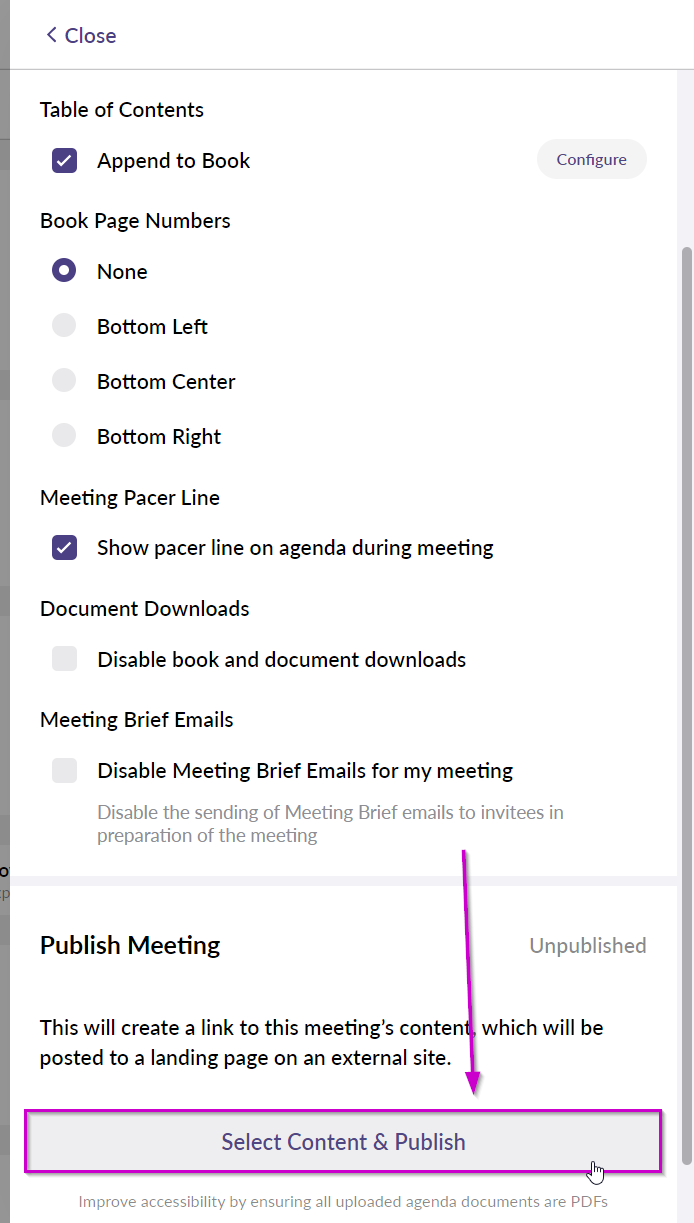
Task: Click the Unpublished status text
Action: (588, 945)
